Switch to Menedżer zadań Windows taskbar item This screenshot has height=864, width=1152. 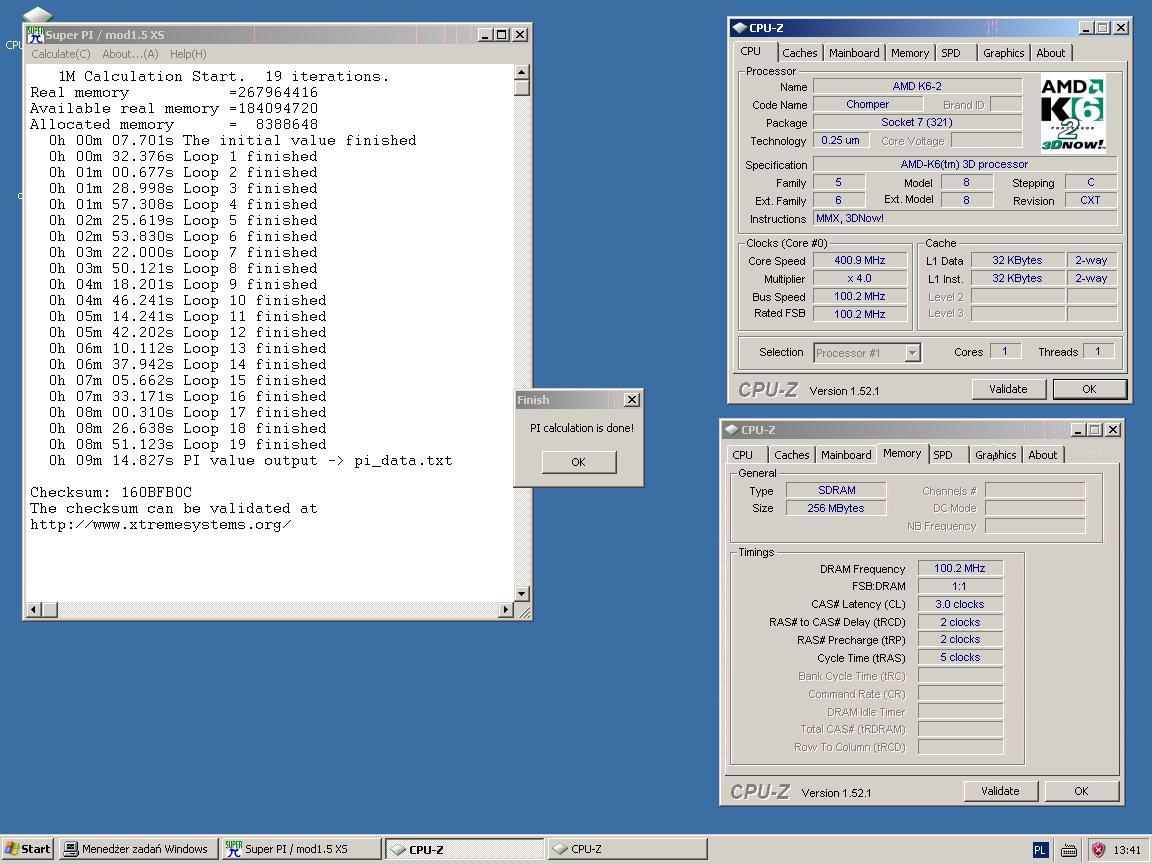click(138, 849)
